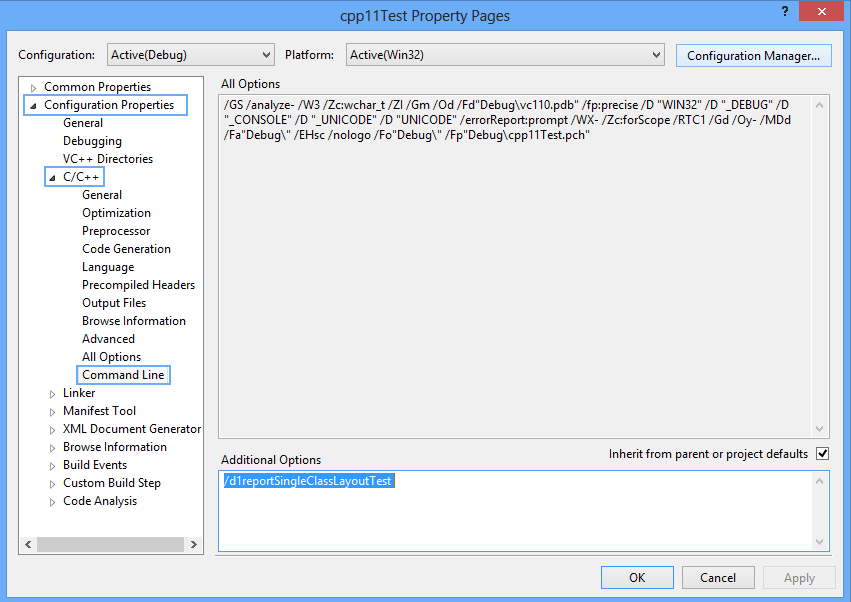
Task: Expand the Common Properties node
Action: click(33, 88)
